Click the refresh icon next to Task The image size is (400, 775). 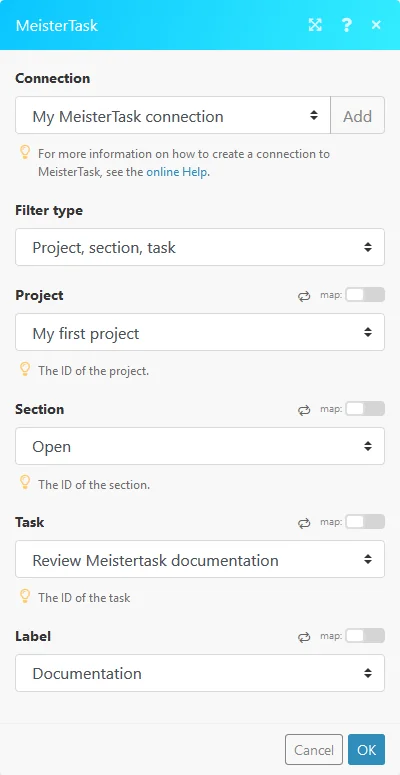pyautogui.click(x=304, y=523)
